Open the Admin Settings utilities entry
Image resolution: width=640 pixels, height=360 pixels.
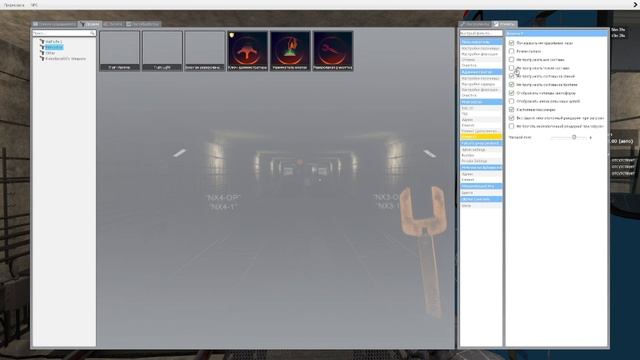(x=481, y=150)
